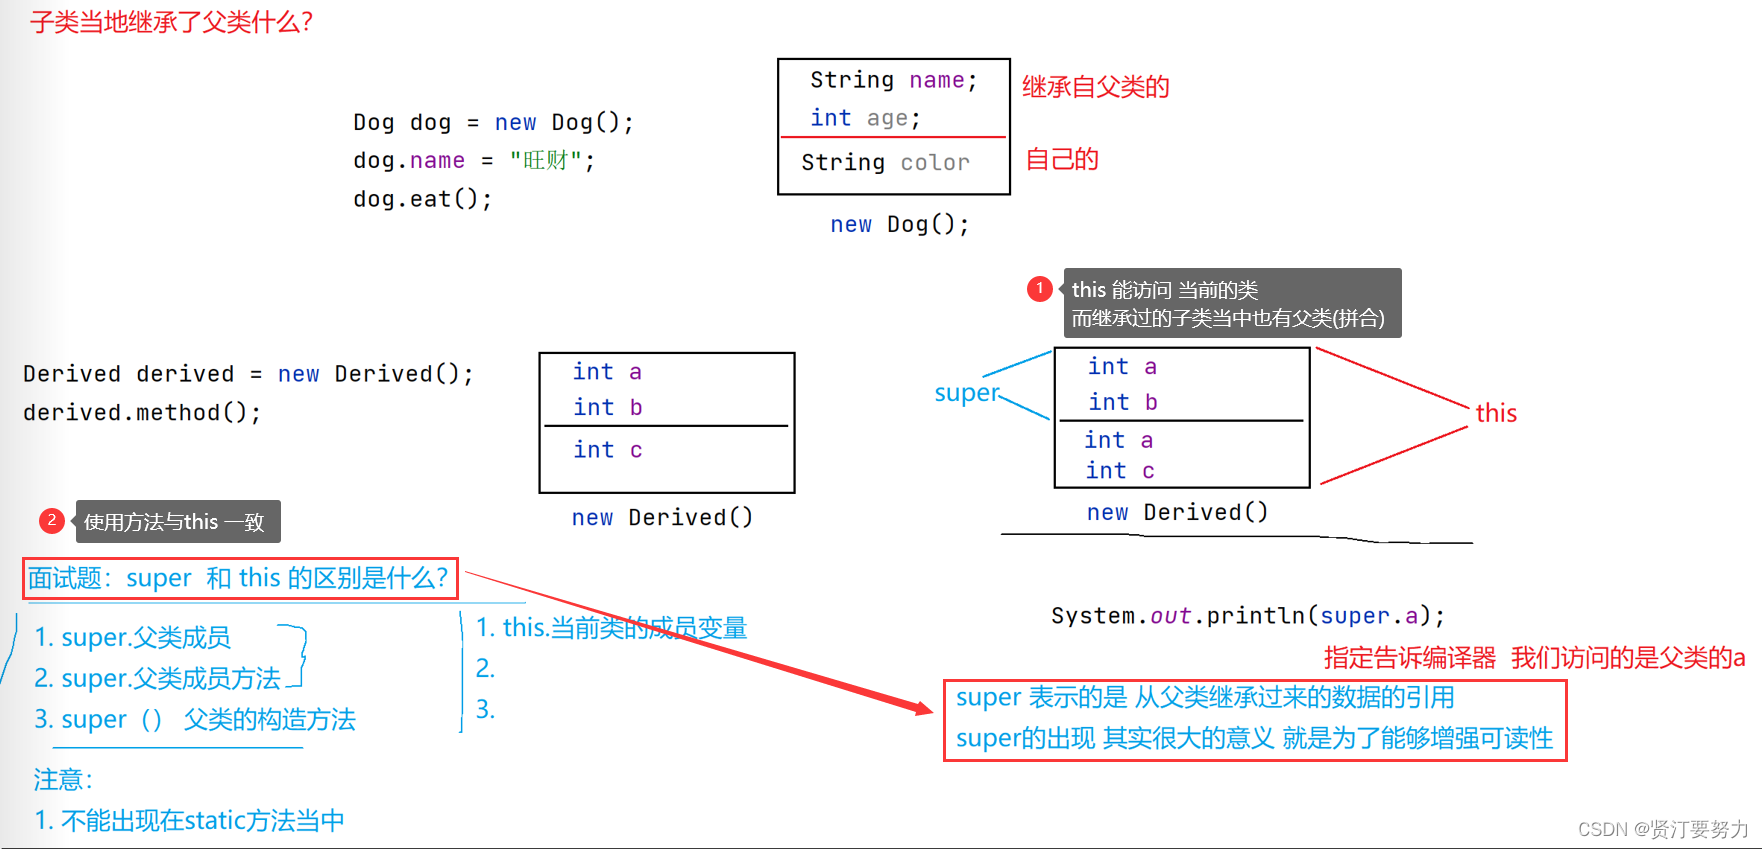Click the line super的出现 其实很大的意义 就是为了能够增强可读性

coord(1254,738)
